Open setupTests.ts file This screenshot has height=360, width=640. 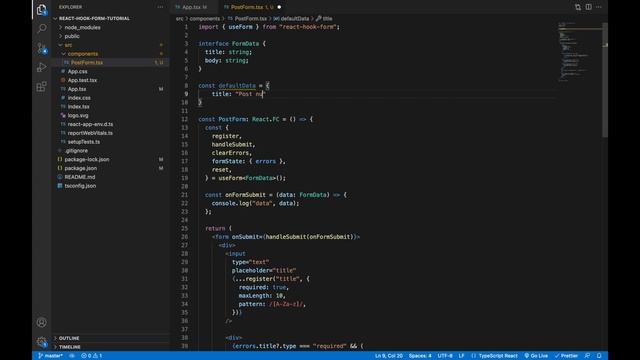pos(84,142)
